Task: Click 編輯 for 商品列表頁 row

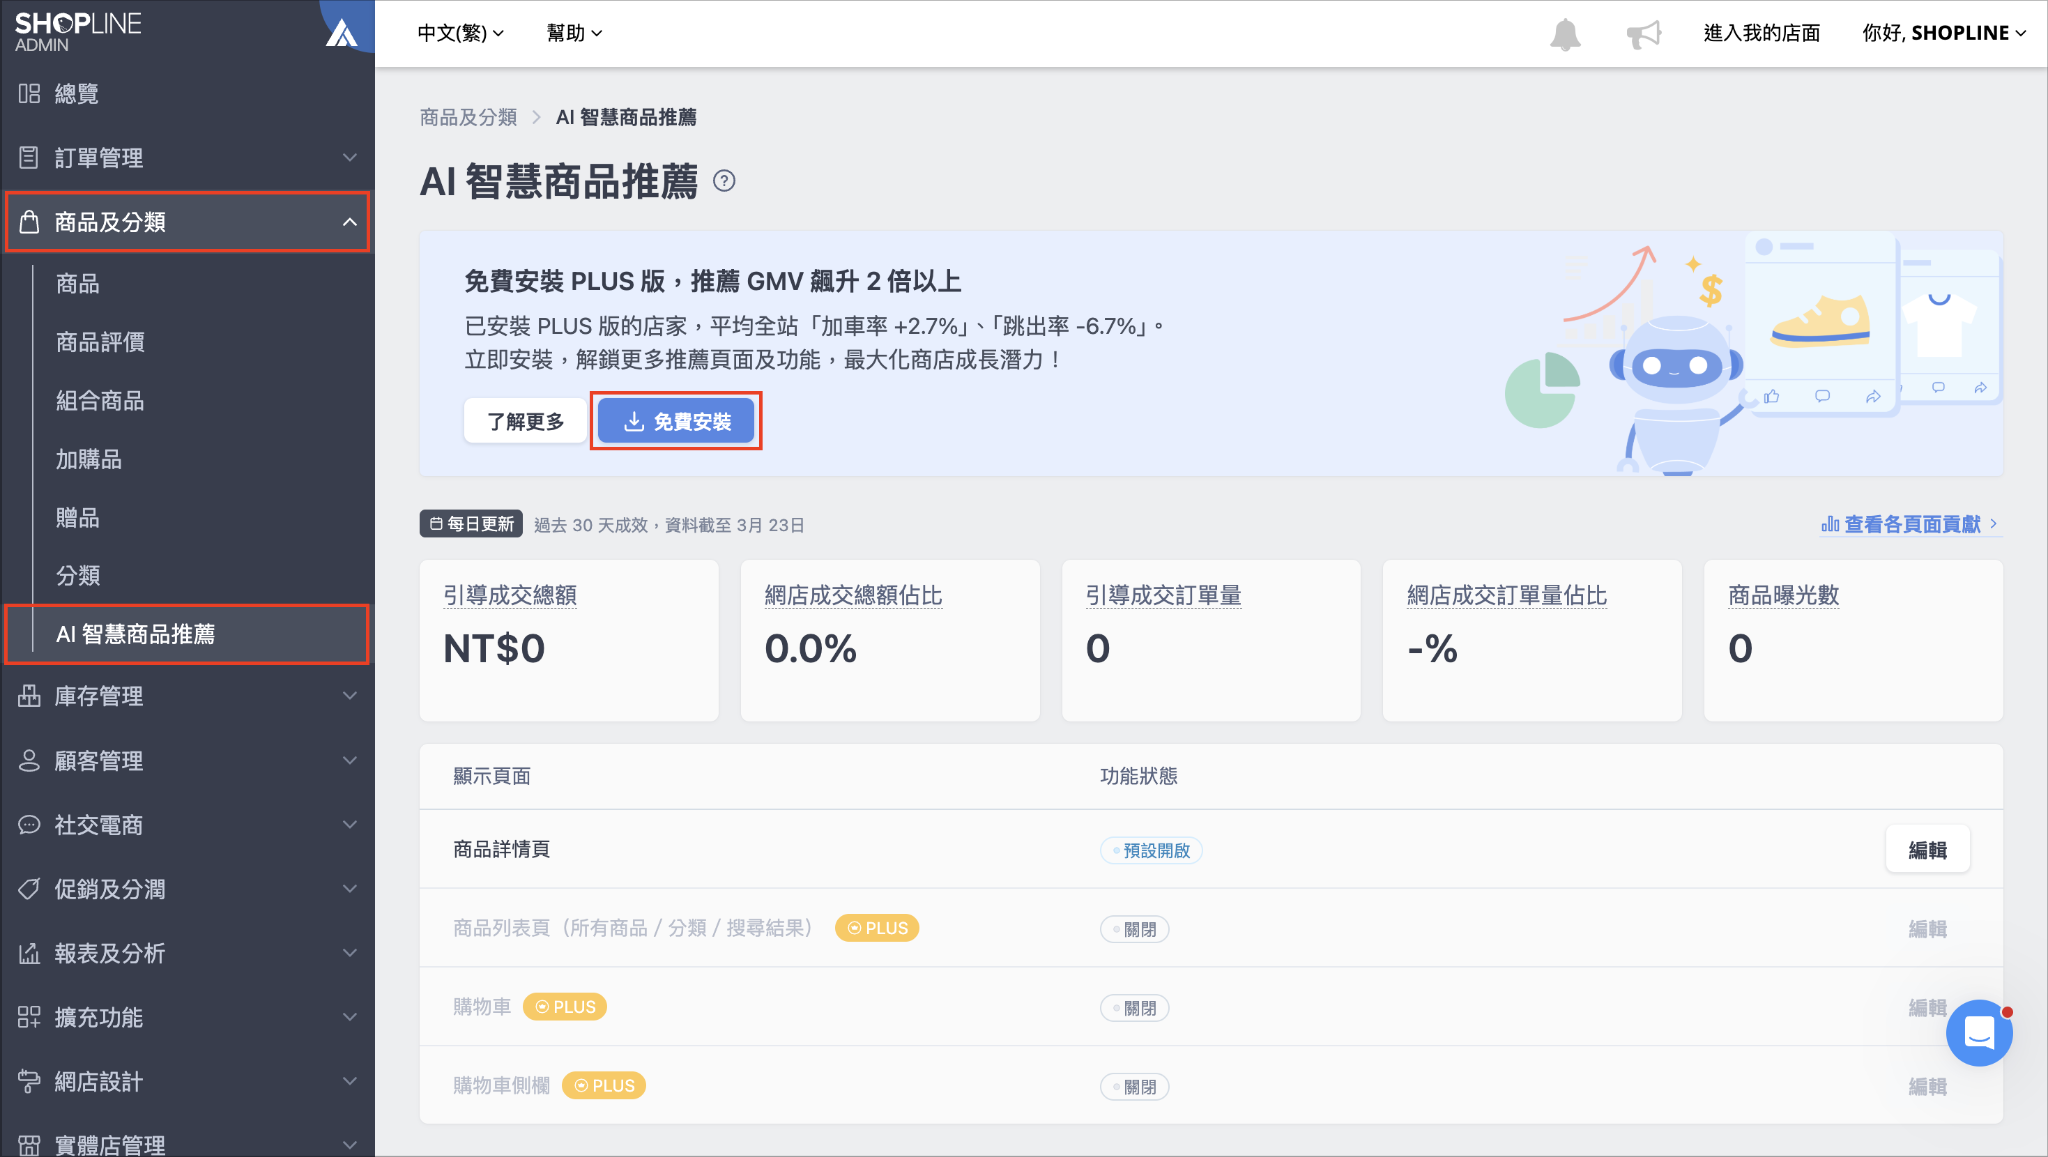Action: coord(1927,929)
